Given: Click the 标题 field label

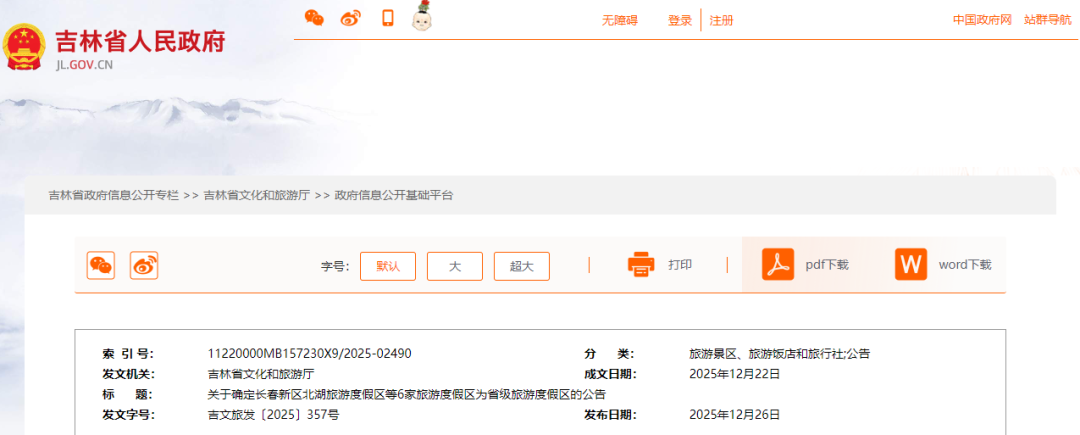Looking at the screenshot, I should tap(128, 395).
